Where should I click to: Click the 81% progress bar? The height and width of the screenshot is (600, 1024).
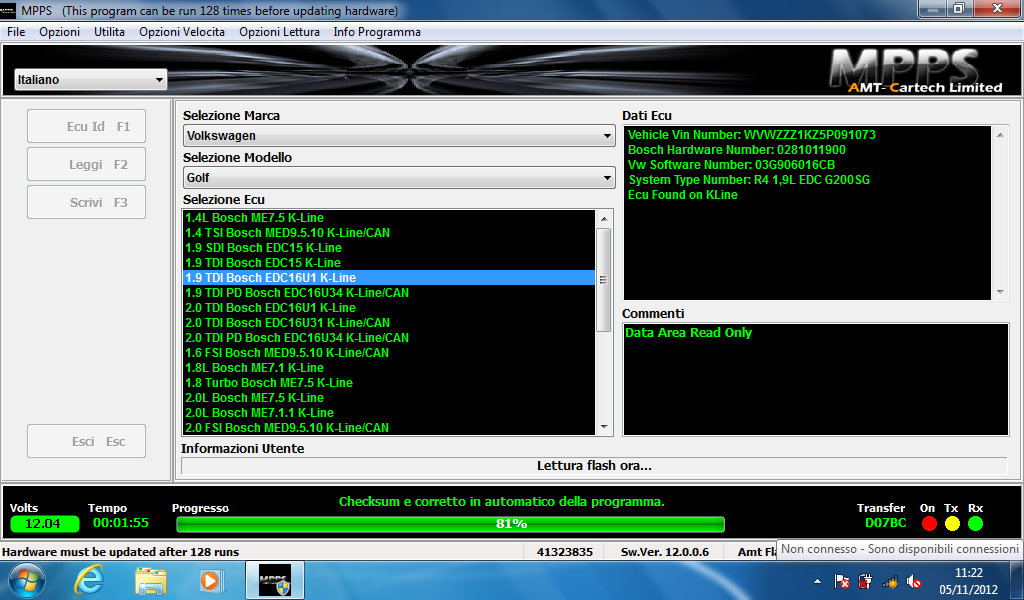[451, 524]
